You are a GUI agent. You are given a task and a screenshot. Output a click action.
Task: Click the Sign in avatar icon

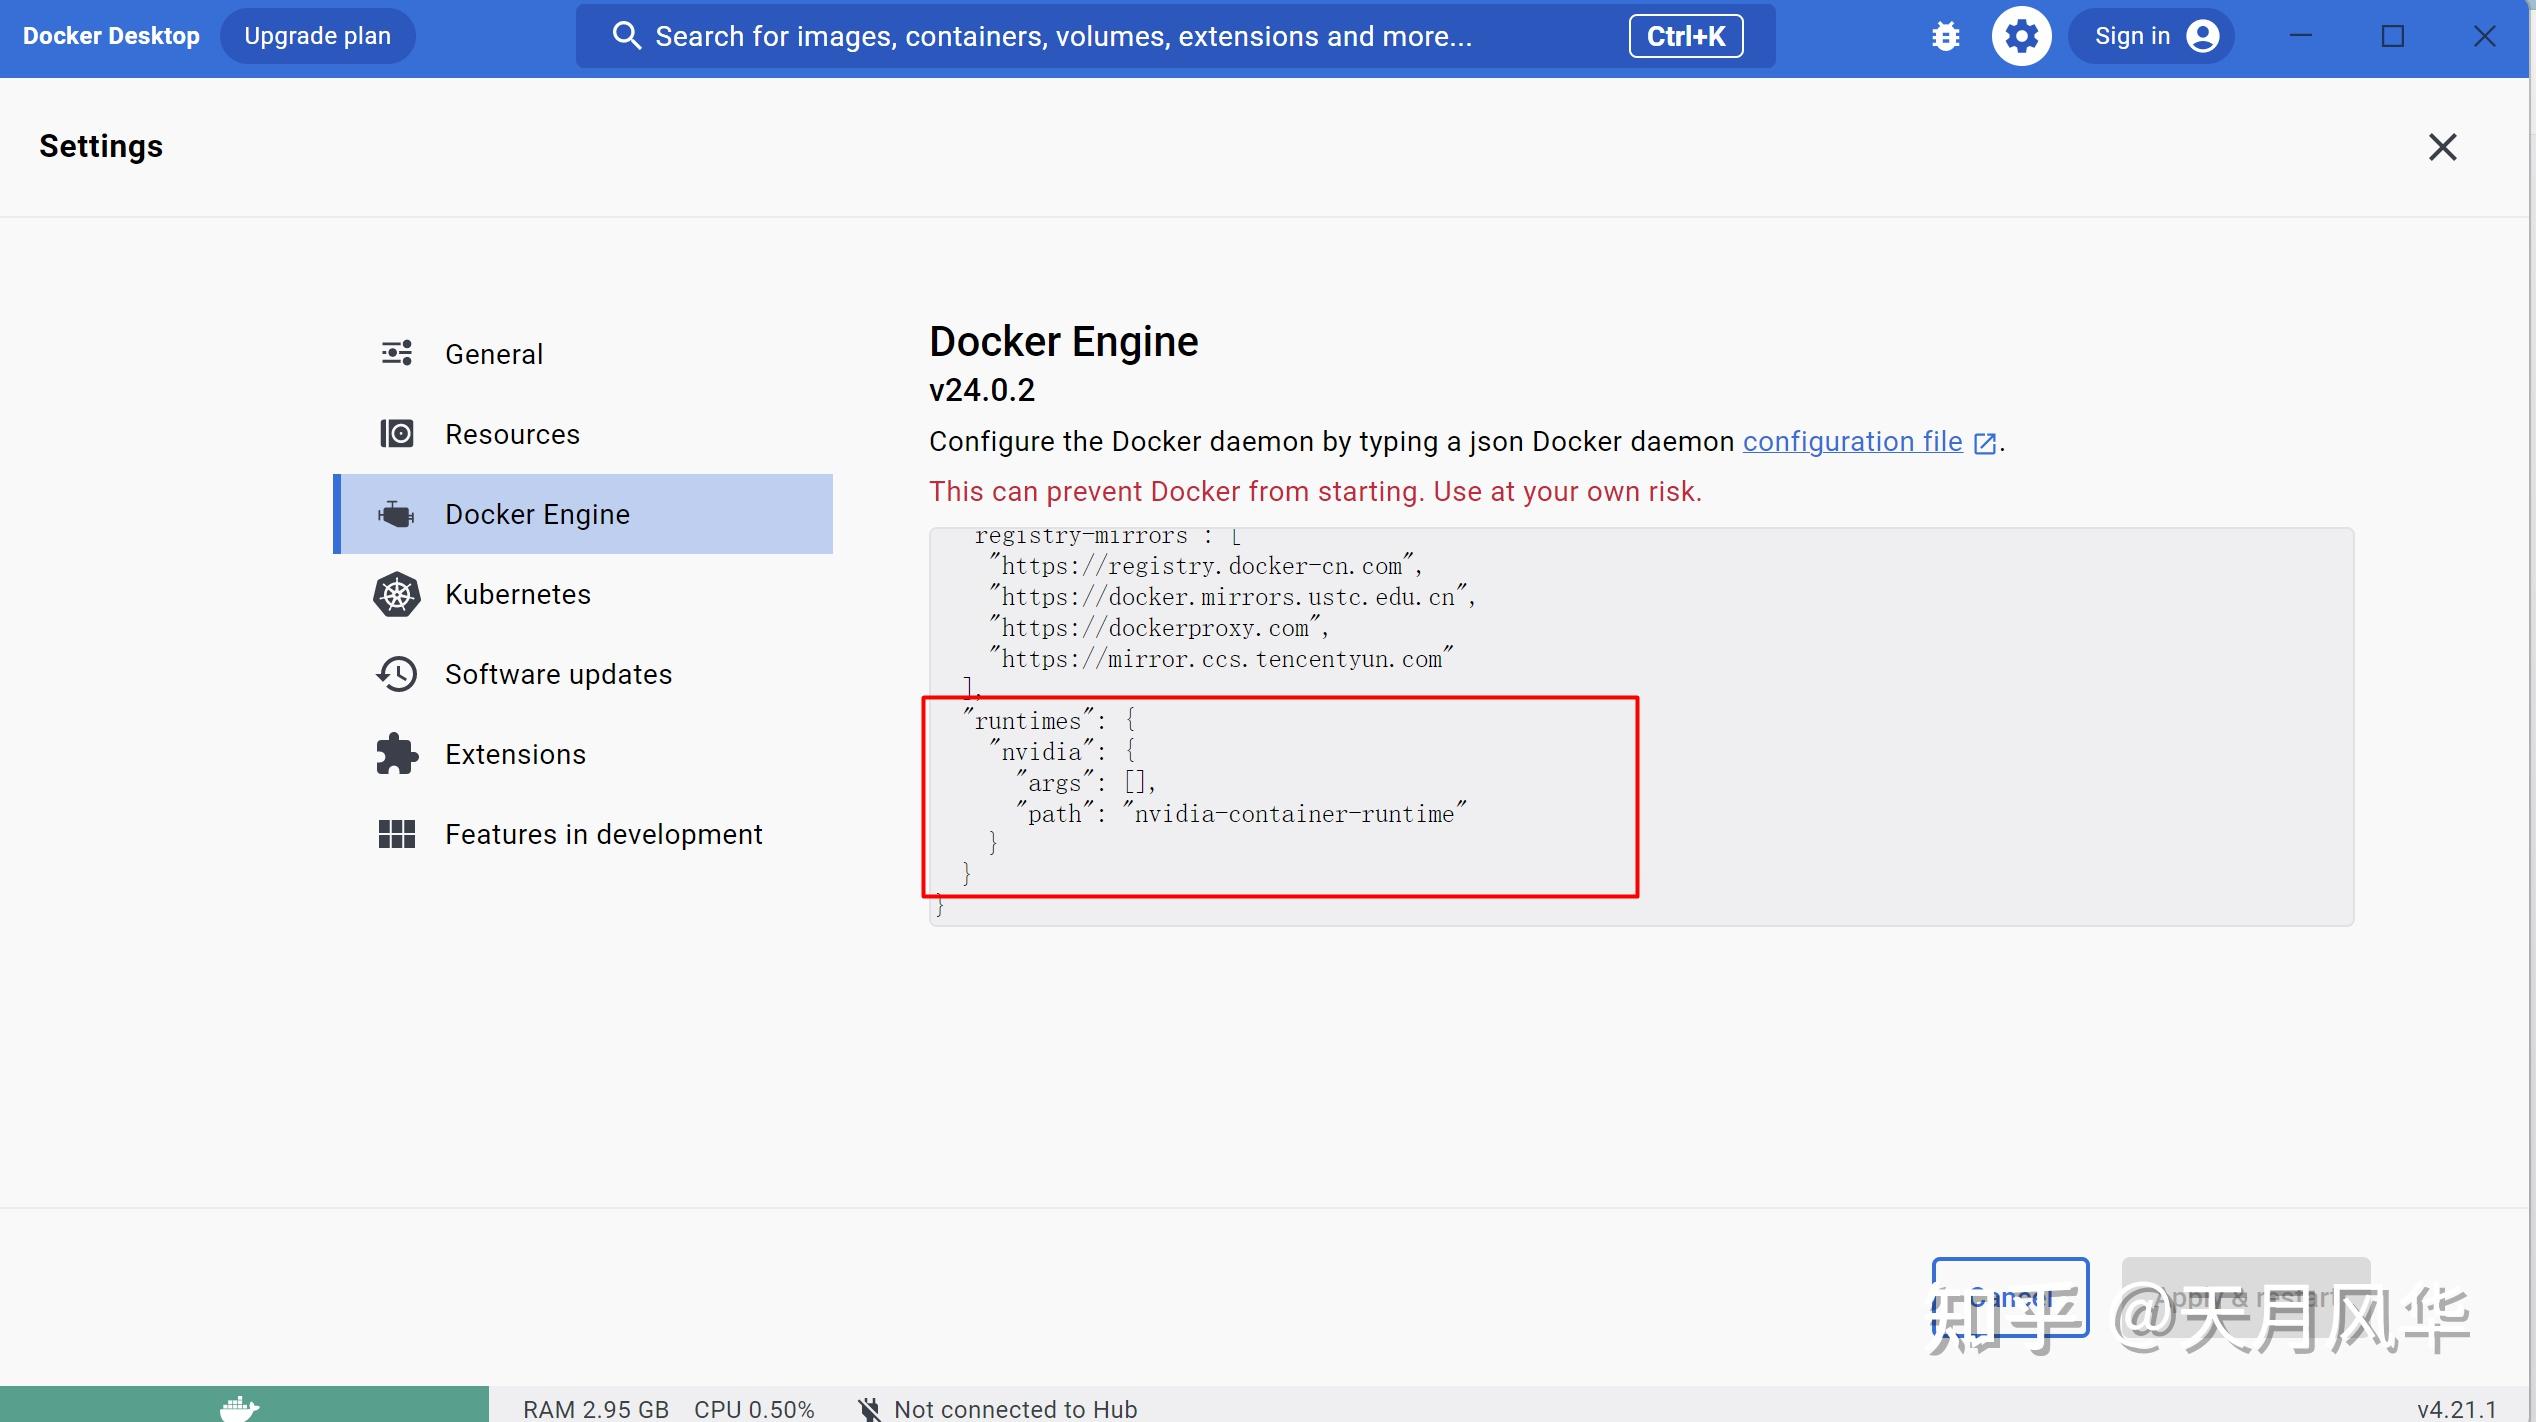(x=2203, y=35)
